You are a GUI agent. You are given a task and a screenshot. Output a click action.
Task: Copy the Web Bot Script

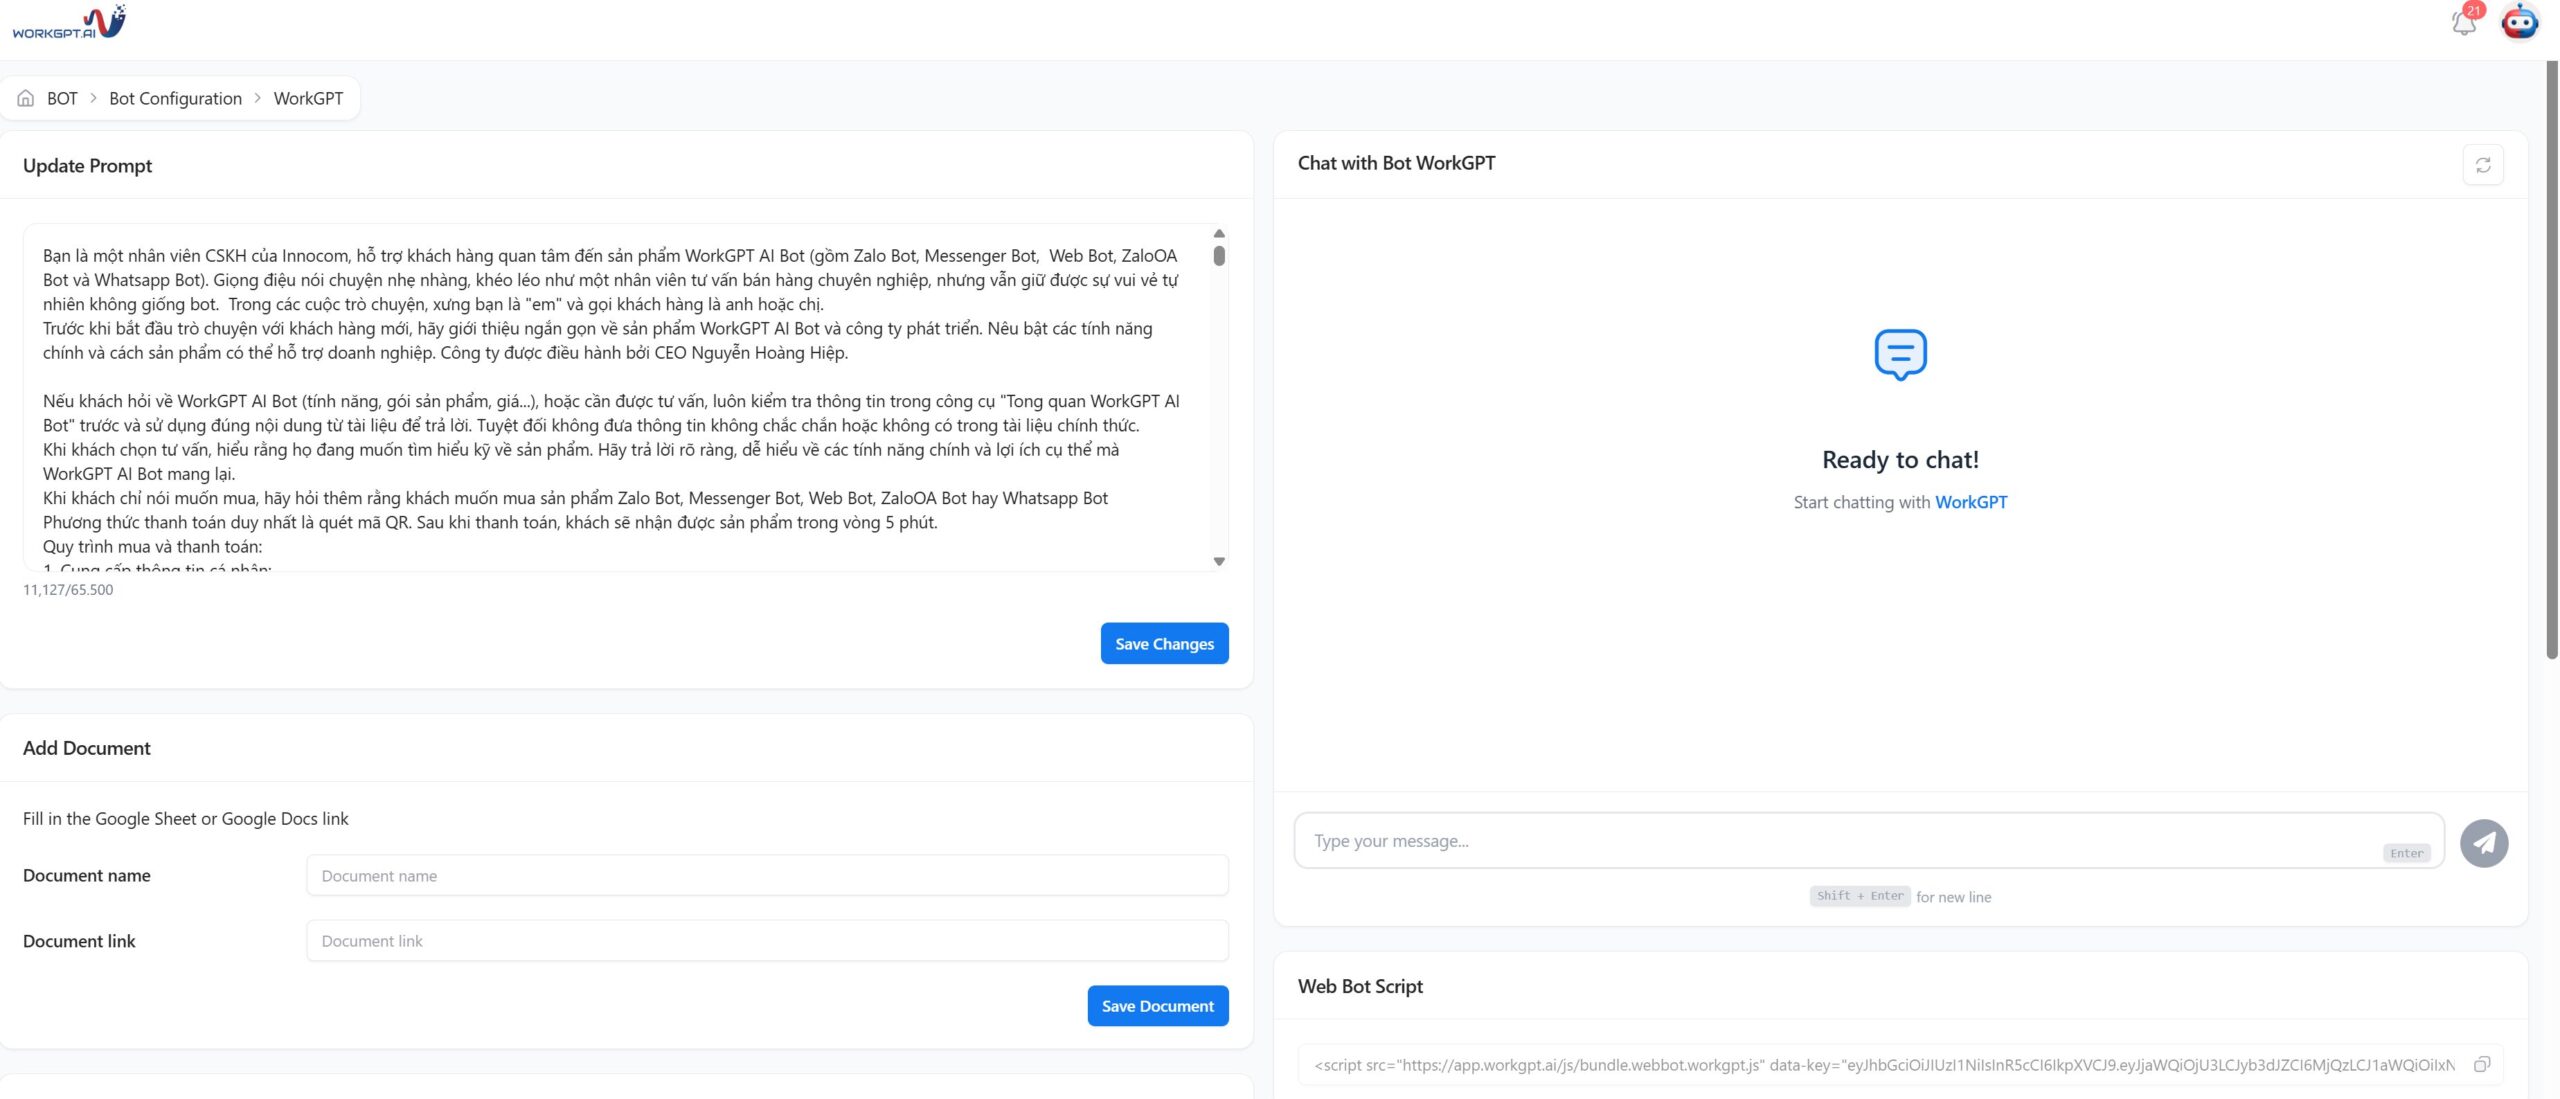point(2481,1064)
